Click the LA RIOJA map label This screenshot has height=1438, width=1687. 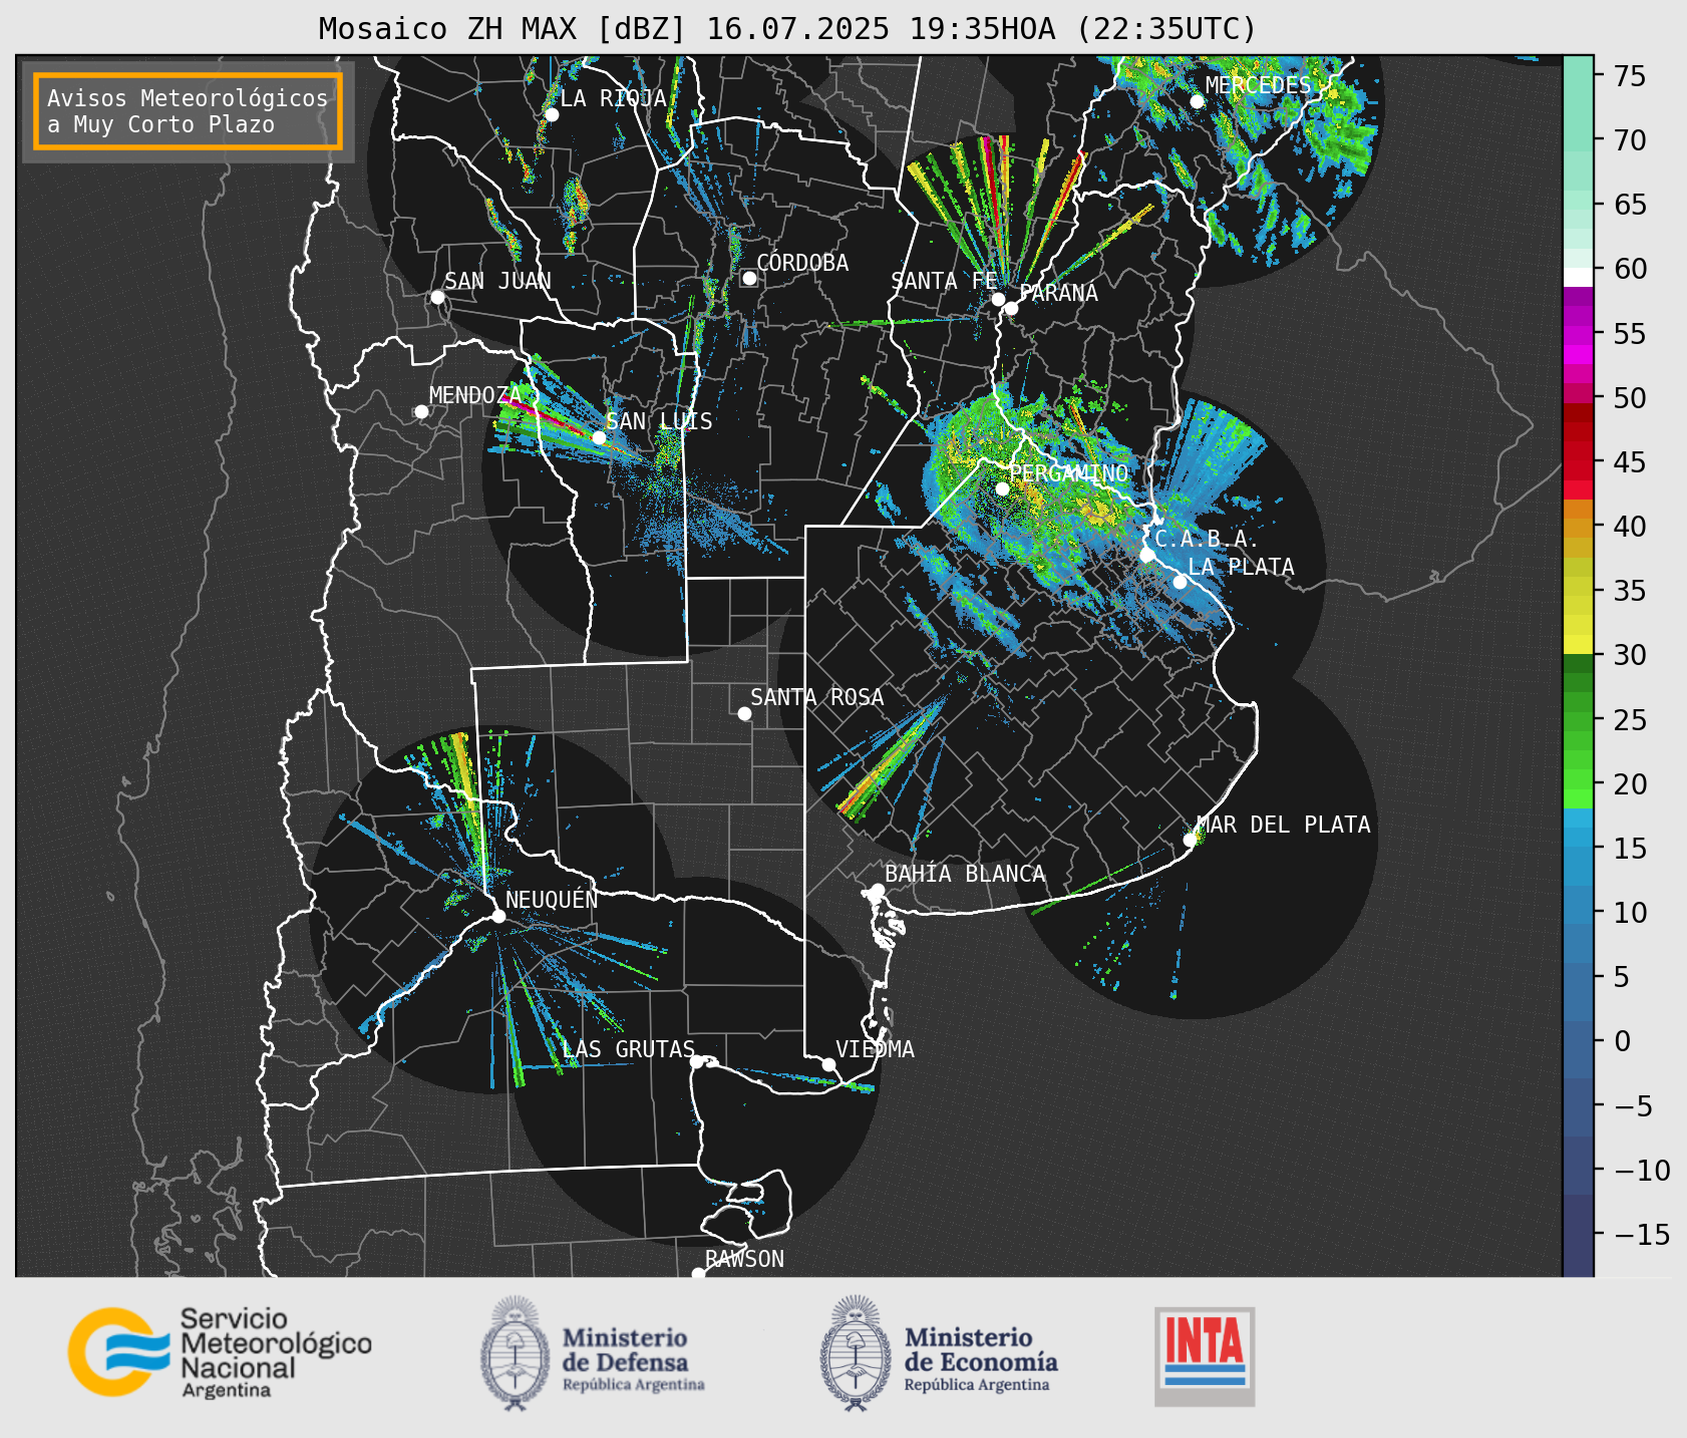click(613, 98)
